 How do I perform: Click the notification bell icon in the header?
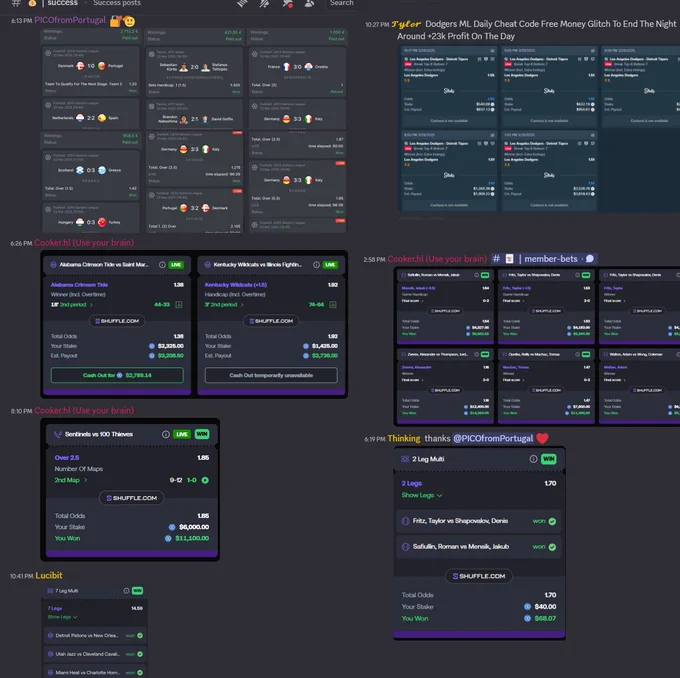[264, 3]
